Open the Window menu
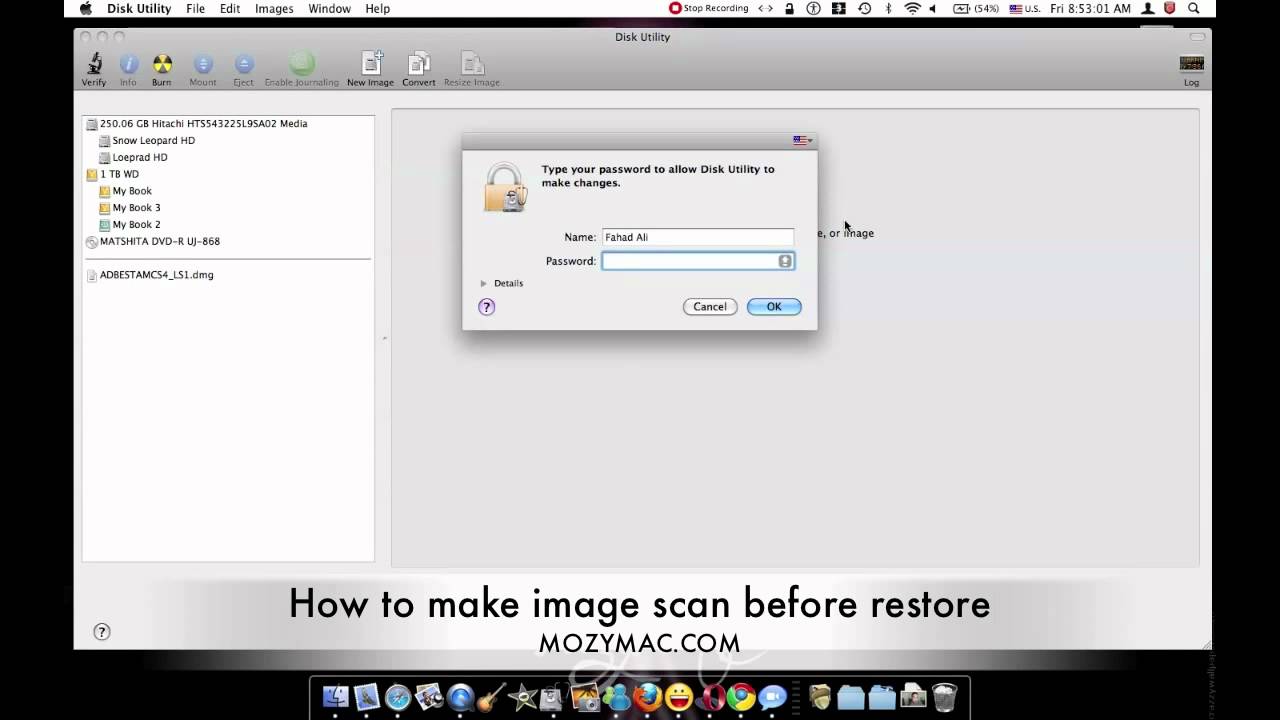This screenshot has width=1280, height=720. tap(329, 8)
